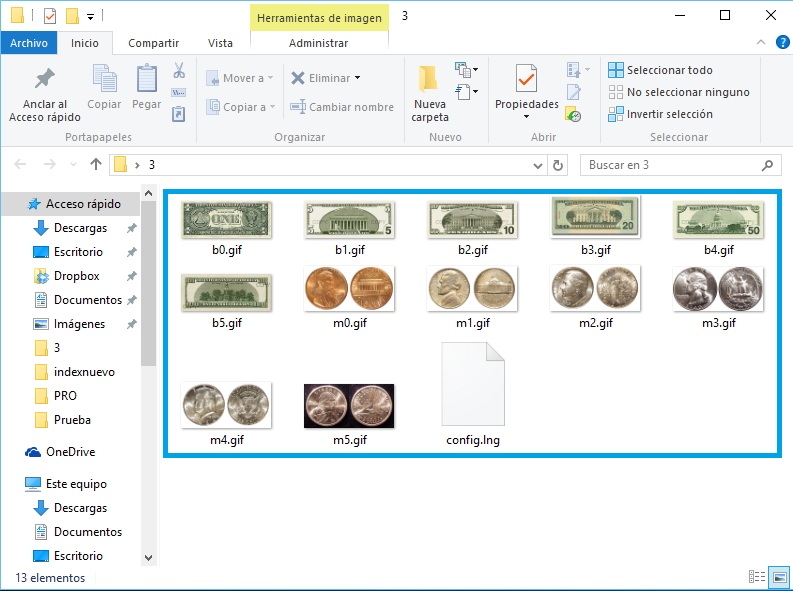The height and width of the screenshot is (591, 793).
Task: Create a new folder with Nueva carpeta
Action: (x=429, y=94)
